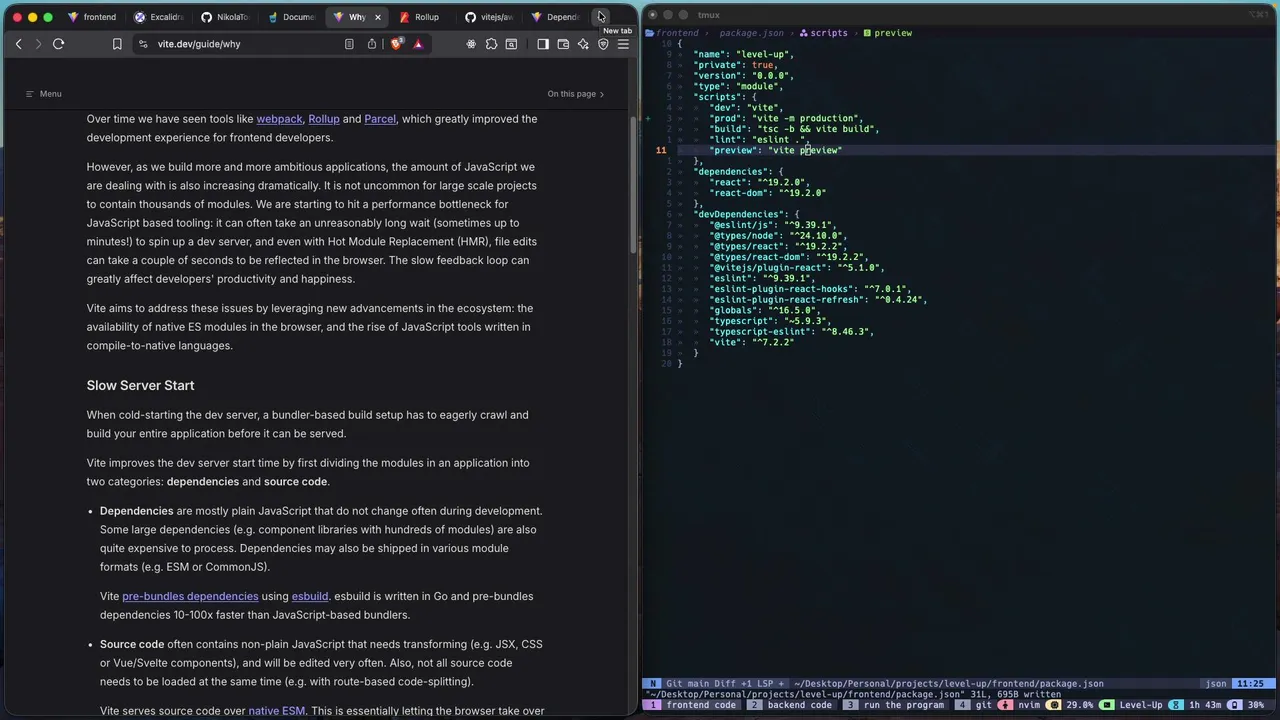Screen dimensions: 1280x720
Task: Open the Rollup link in the paragraph
Action: (324, 119)
